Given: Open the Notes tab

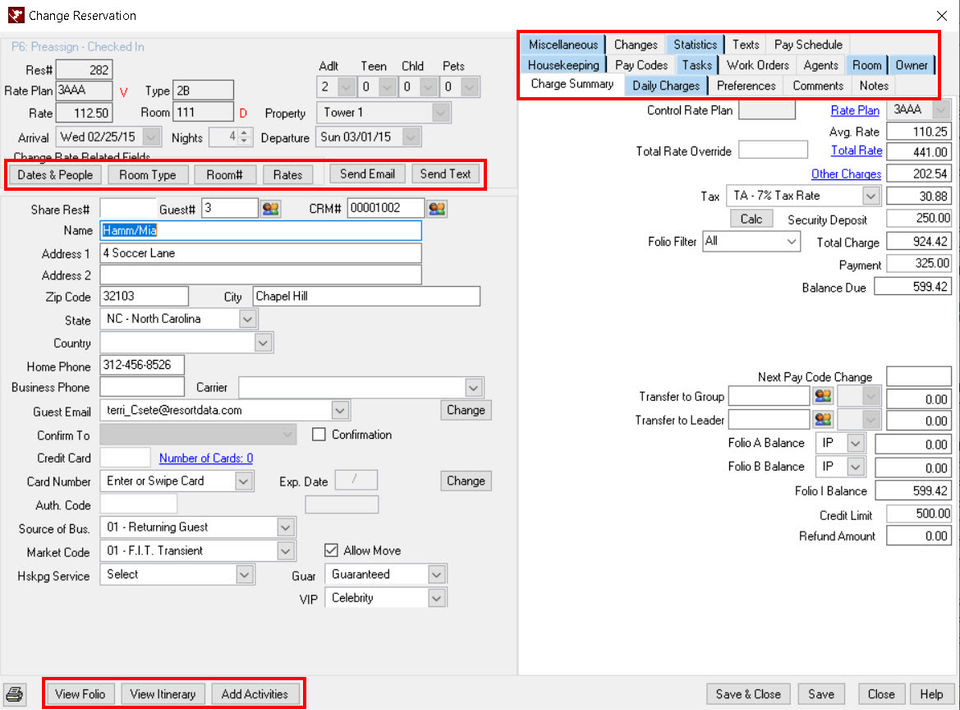Looking at the screenshot, I should [x=874, y=86].
